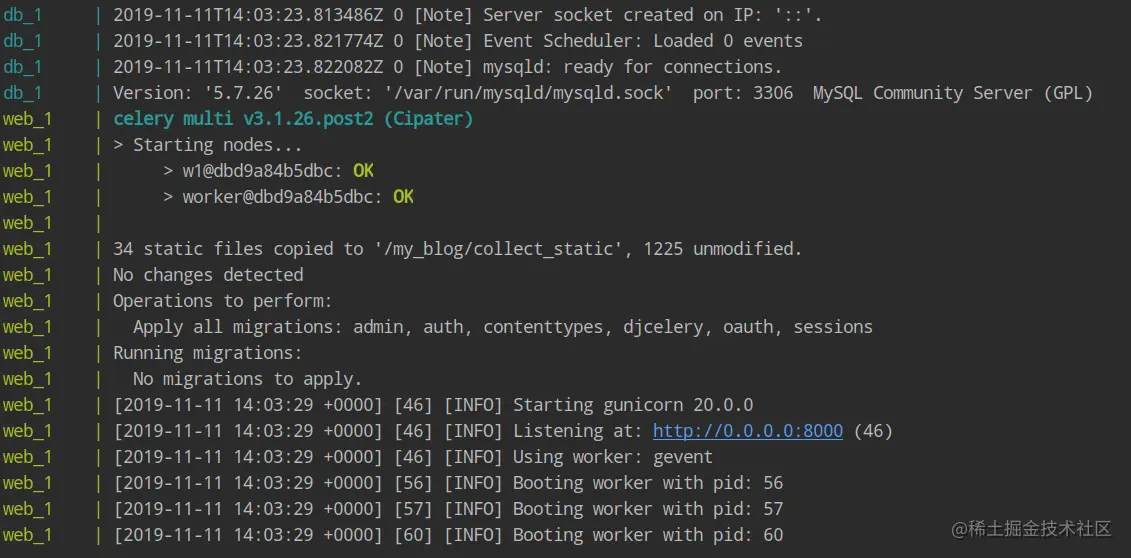Click the timestamp 2019-11-11T14:03:23.821774Z
The height and width of the screenshot is (558, 1131).
[x=248, y=41]
